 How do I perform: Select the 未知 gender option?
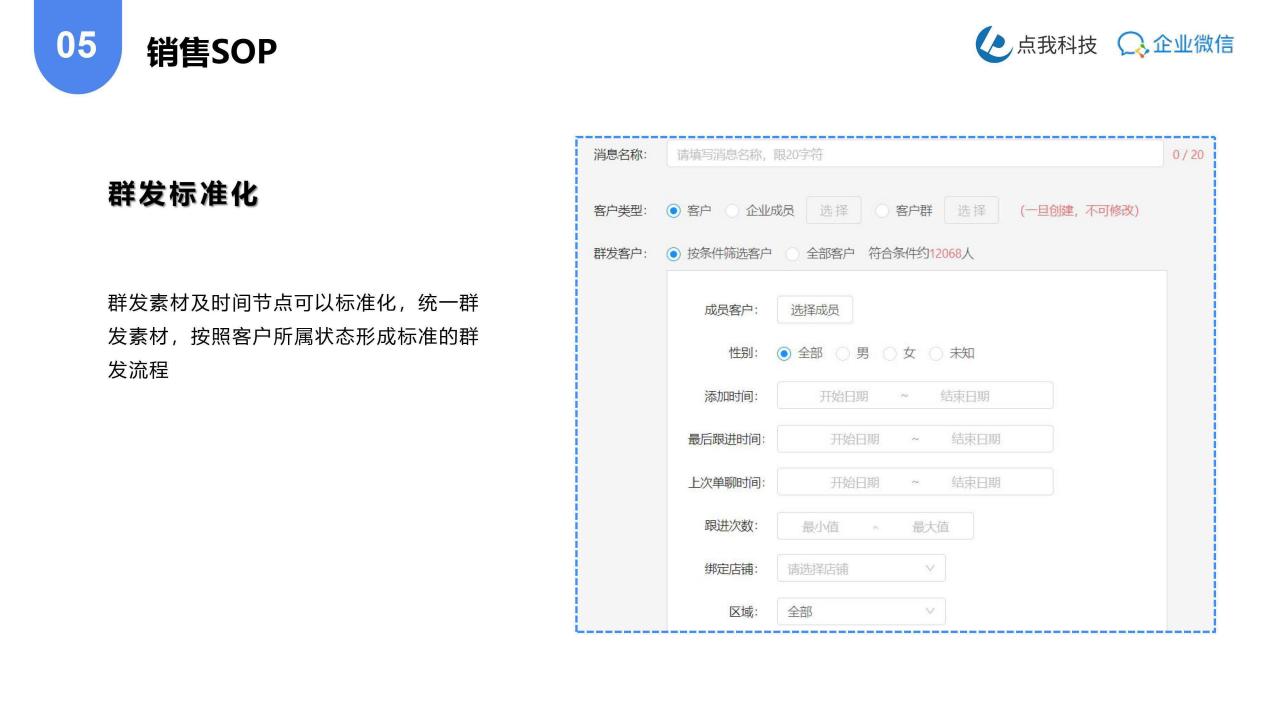point(936,353)
